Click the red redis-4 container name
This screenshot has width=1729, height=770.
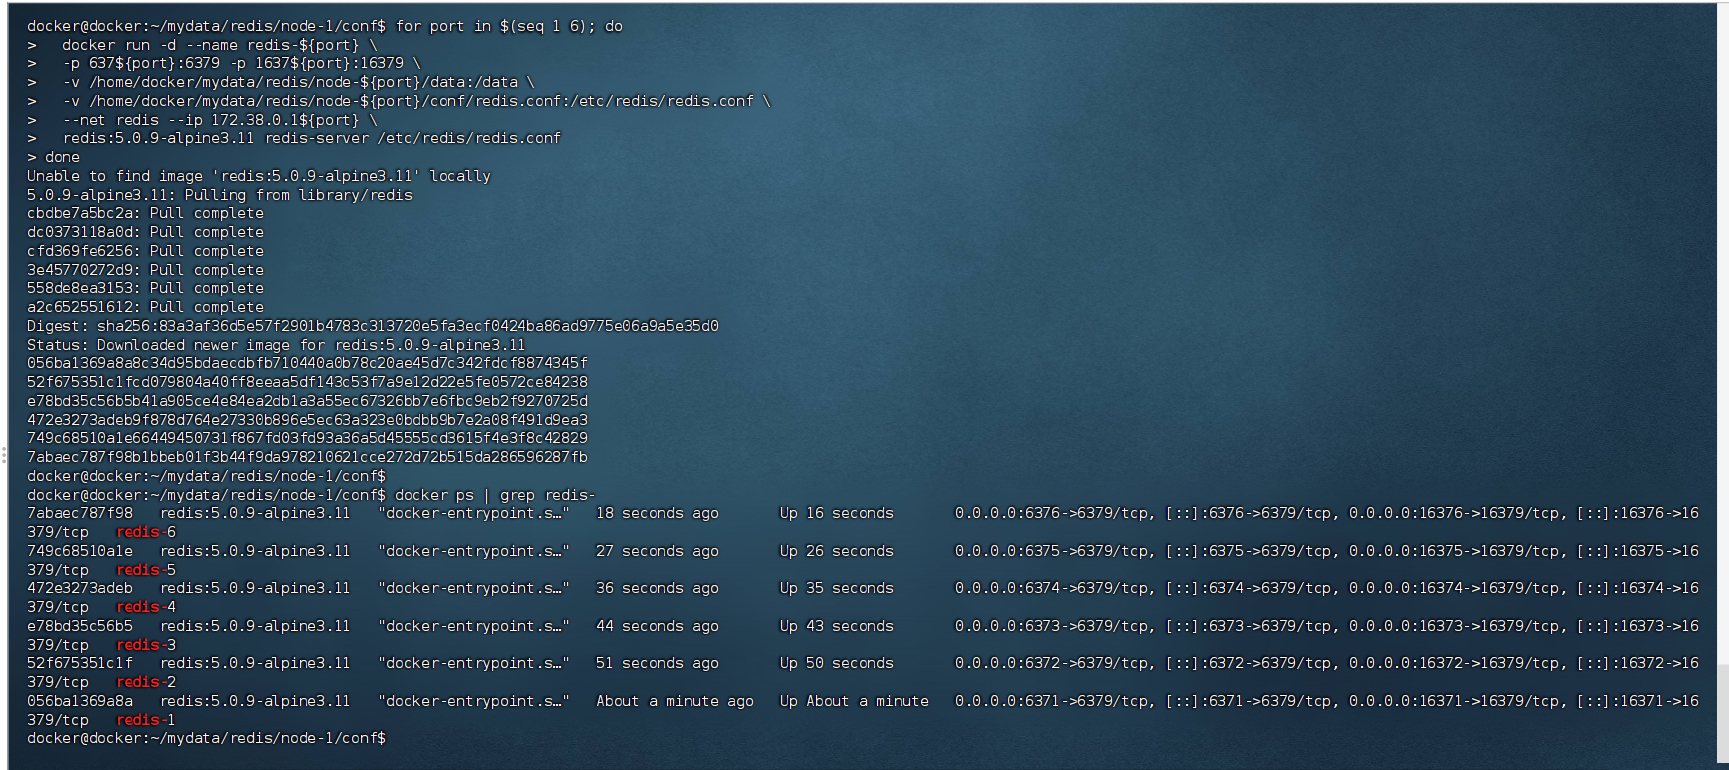point(146,607)
